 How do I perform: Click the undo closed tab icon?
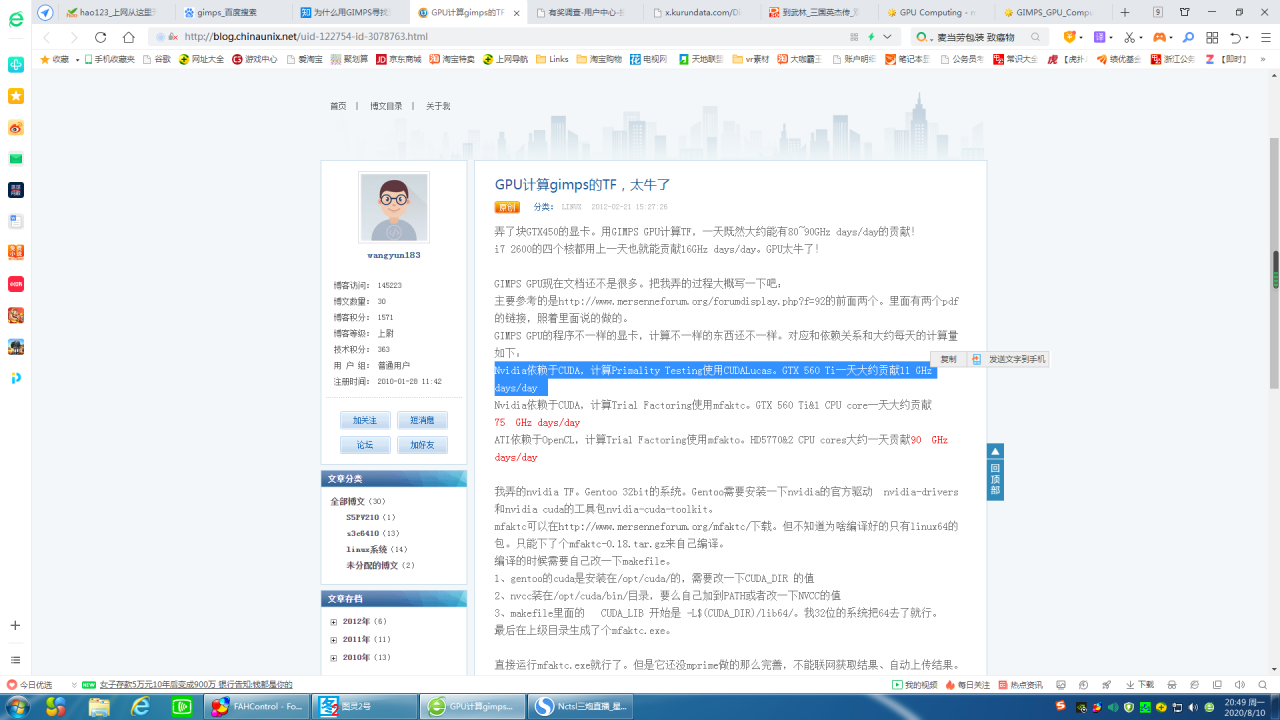coord(1237,37)
